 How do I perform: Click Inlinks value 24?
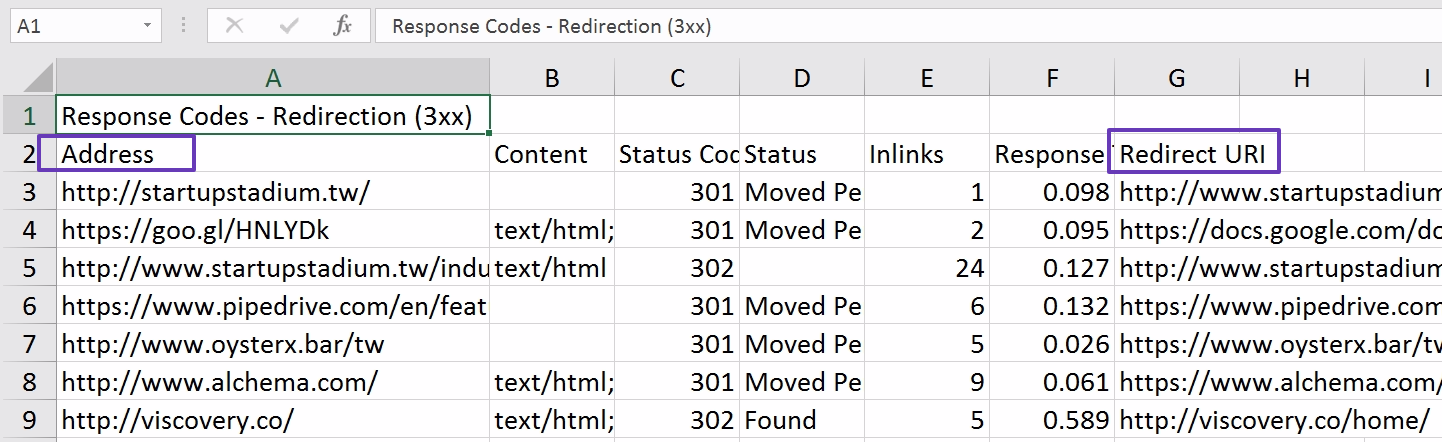tap(927, 267)
